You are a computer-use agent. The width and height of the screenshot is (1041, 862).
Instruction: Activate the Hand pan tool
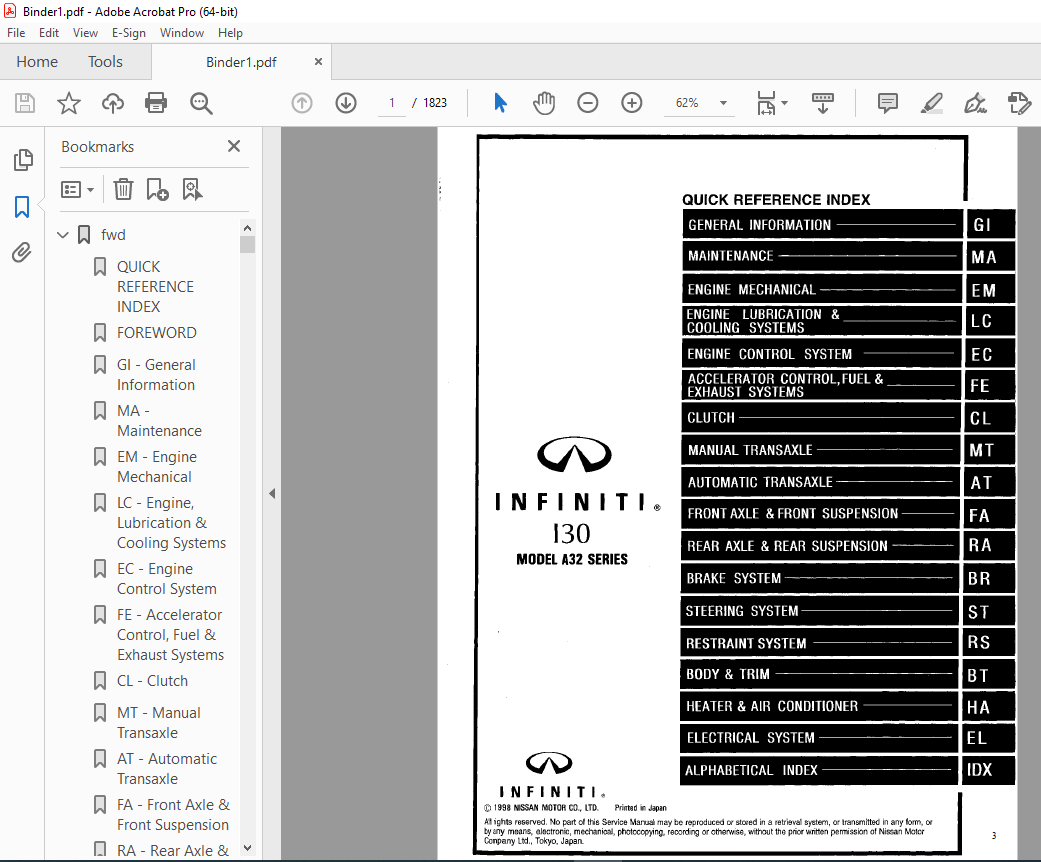pyautogui.click(x=544, y=103)
